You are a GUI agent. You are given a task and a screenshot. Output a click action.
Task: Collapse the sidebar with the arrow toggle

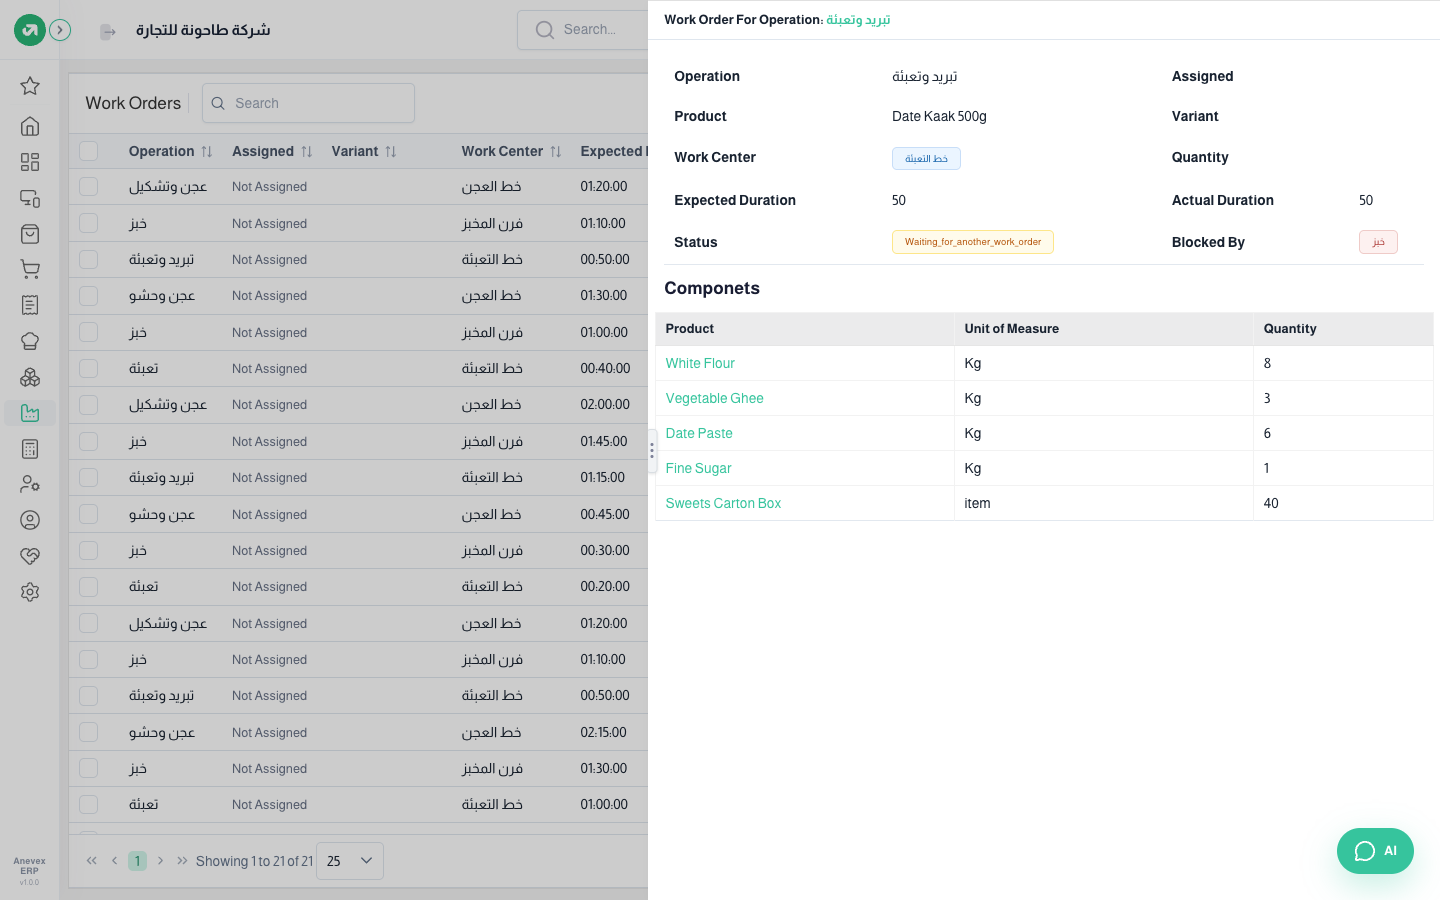[60, 30]
